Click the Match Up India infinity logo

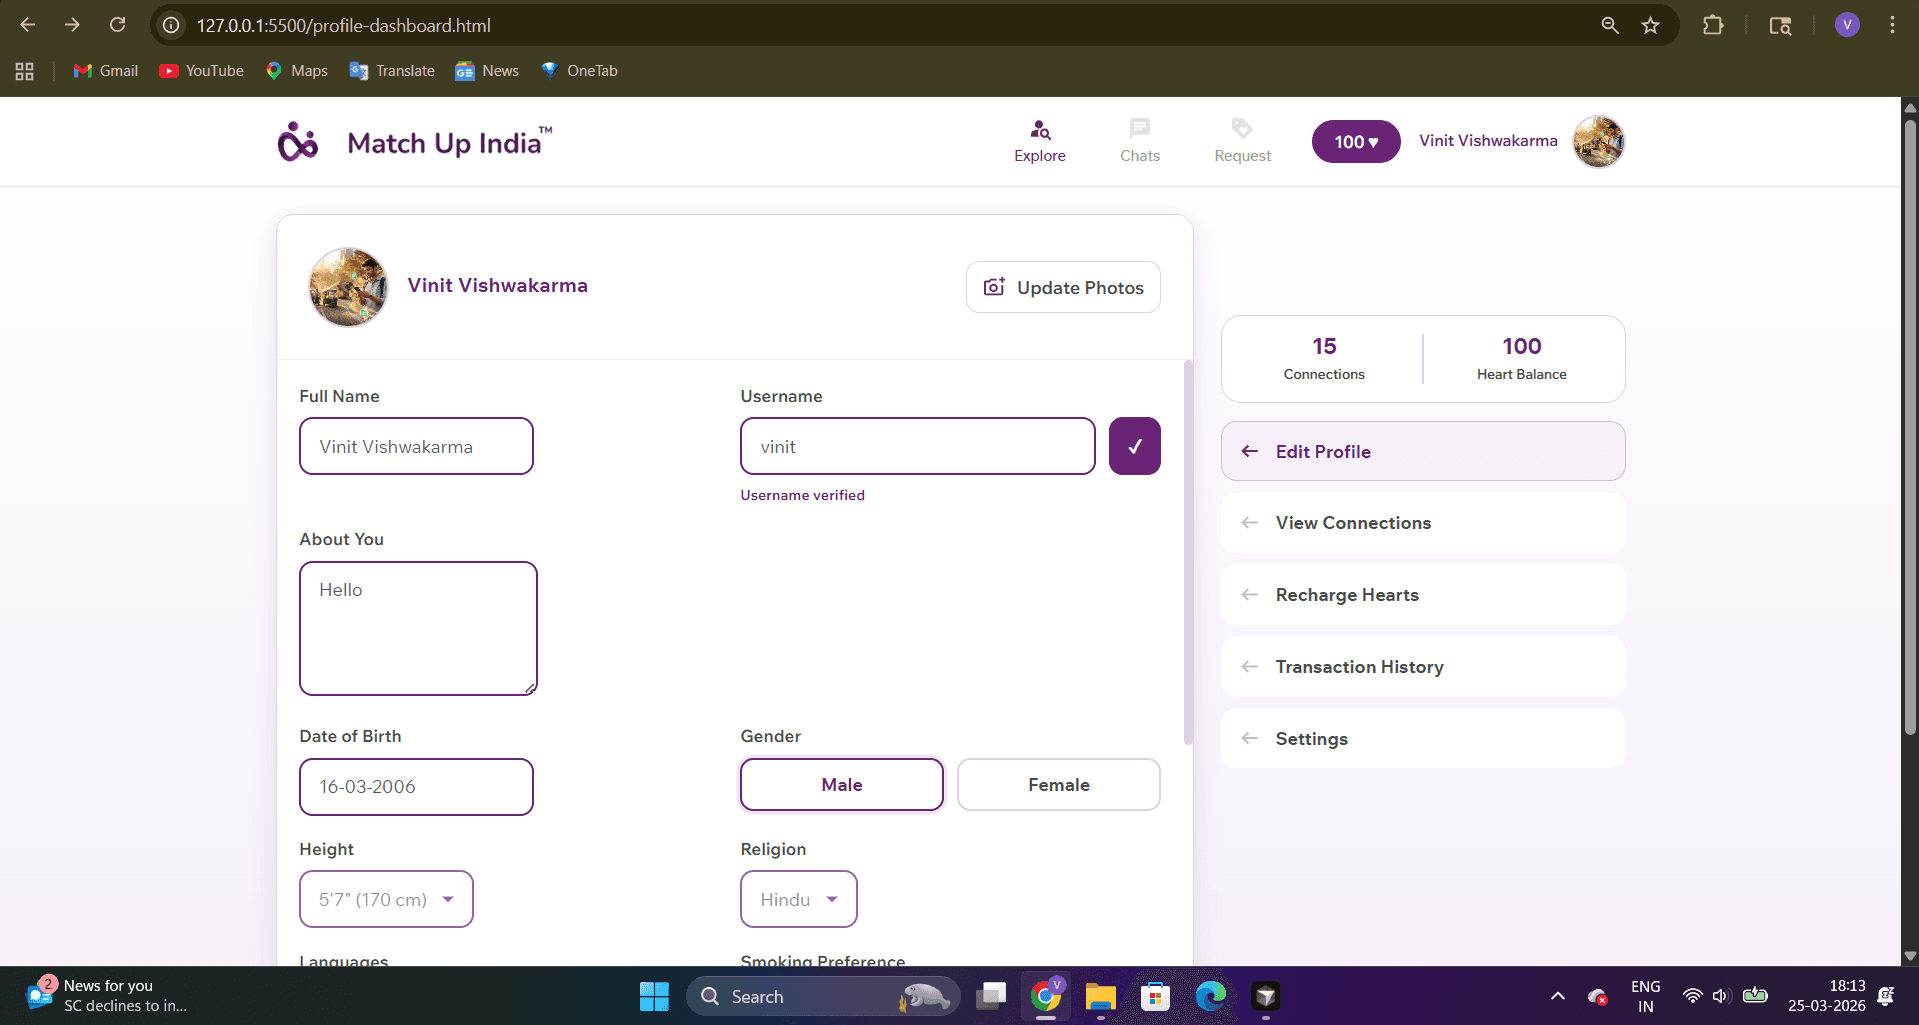tap(298, 142)
